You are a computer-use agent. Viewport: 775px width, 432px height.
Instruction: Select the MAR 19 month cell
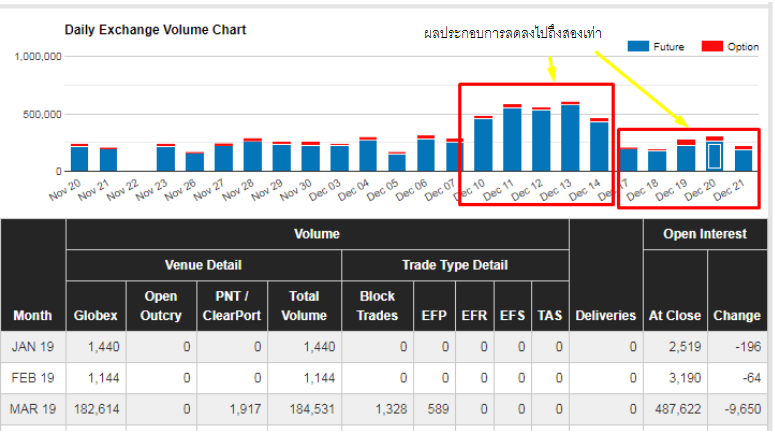33,409
